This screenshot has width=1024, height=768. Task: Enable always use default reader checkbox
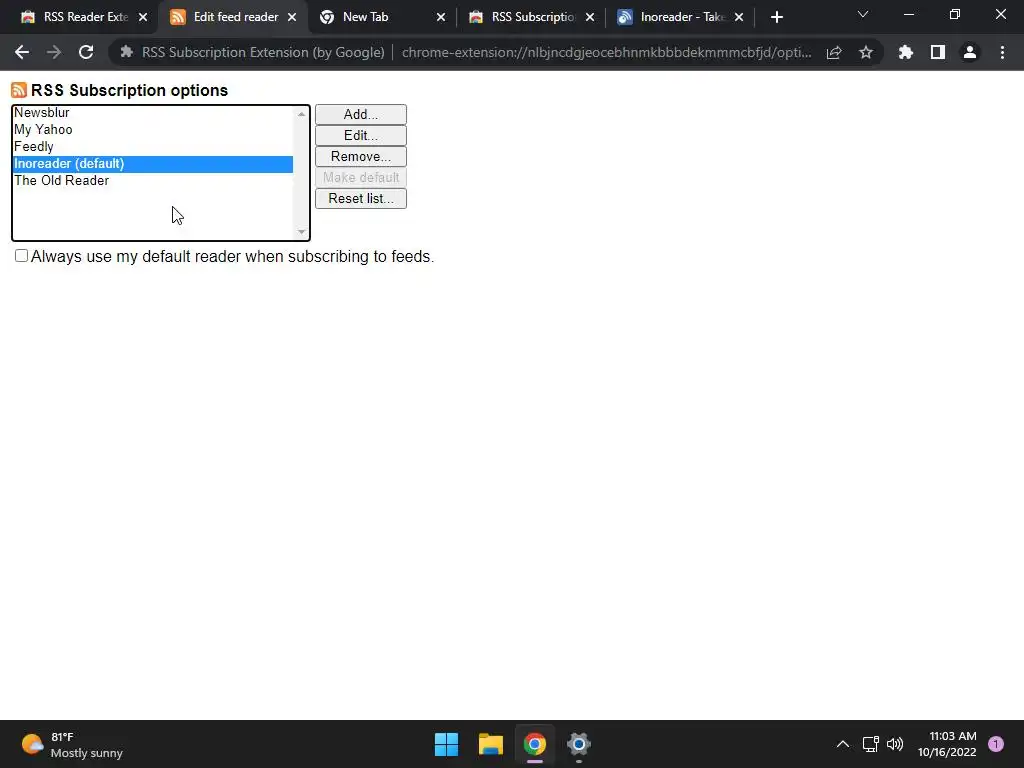(22, 255)
